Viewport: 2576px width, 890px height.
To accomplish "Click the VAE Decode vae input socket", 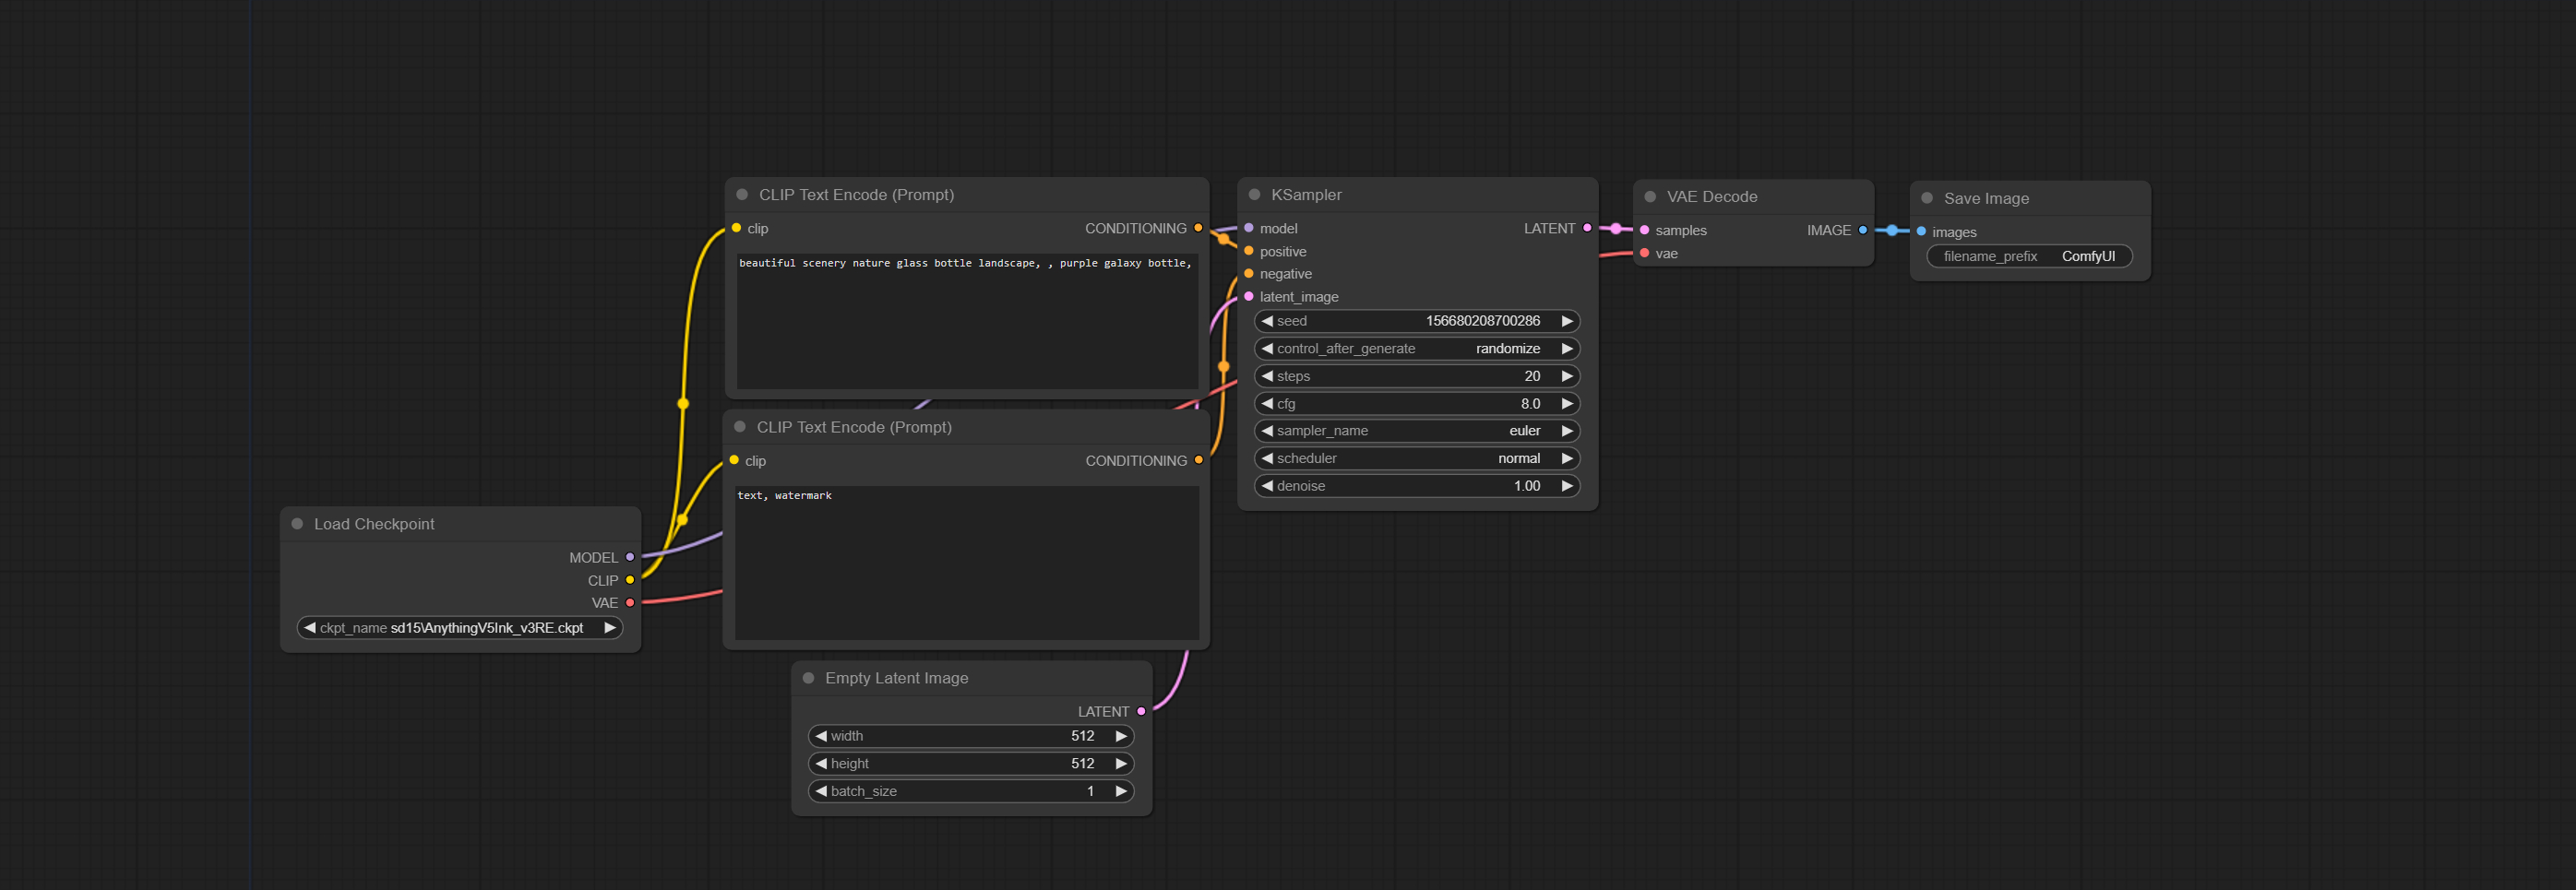I will coord(1645,253).
